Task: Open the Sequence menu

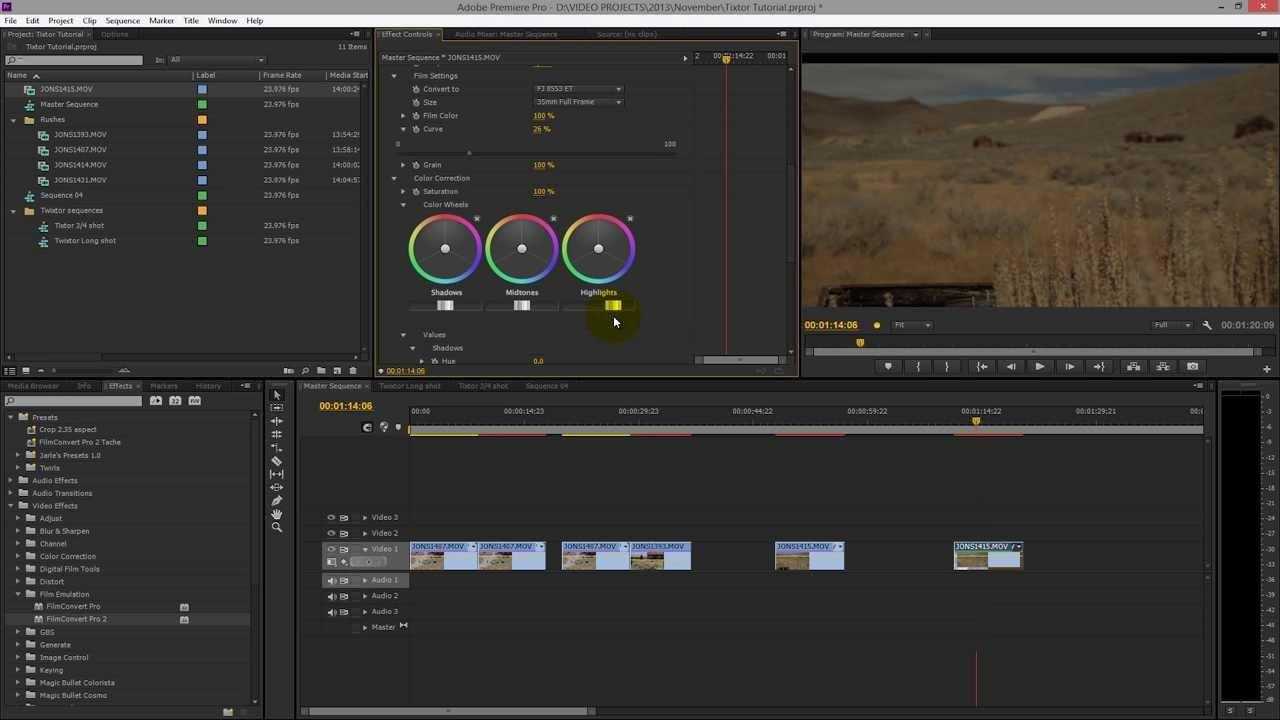Action: point(123,20)
